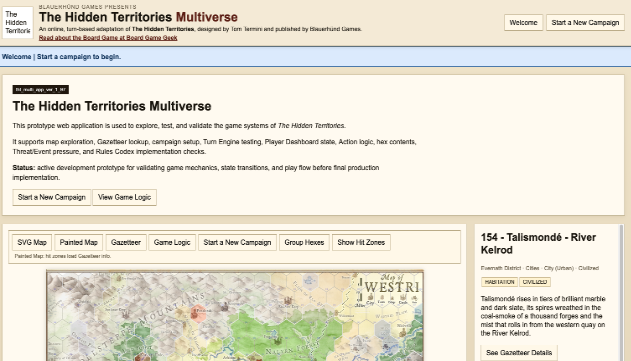Open the Gazetteer tab
This screenshot has width=631, height=361.
click(126, 242)
